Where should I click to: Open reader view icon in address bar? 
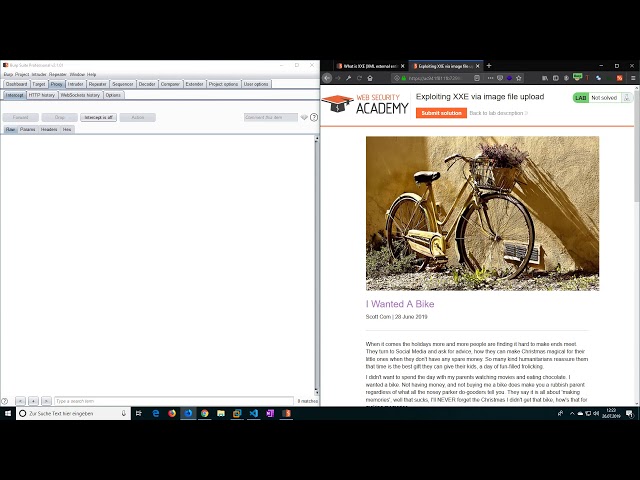coord(477,78)
